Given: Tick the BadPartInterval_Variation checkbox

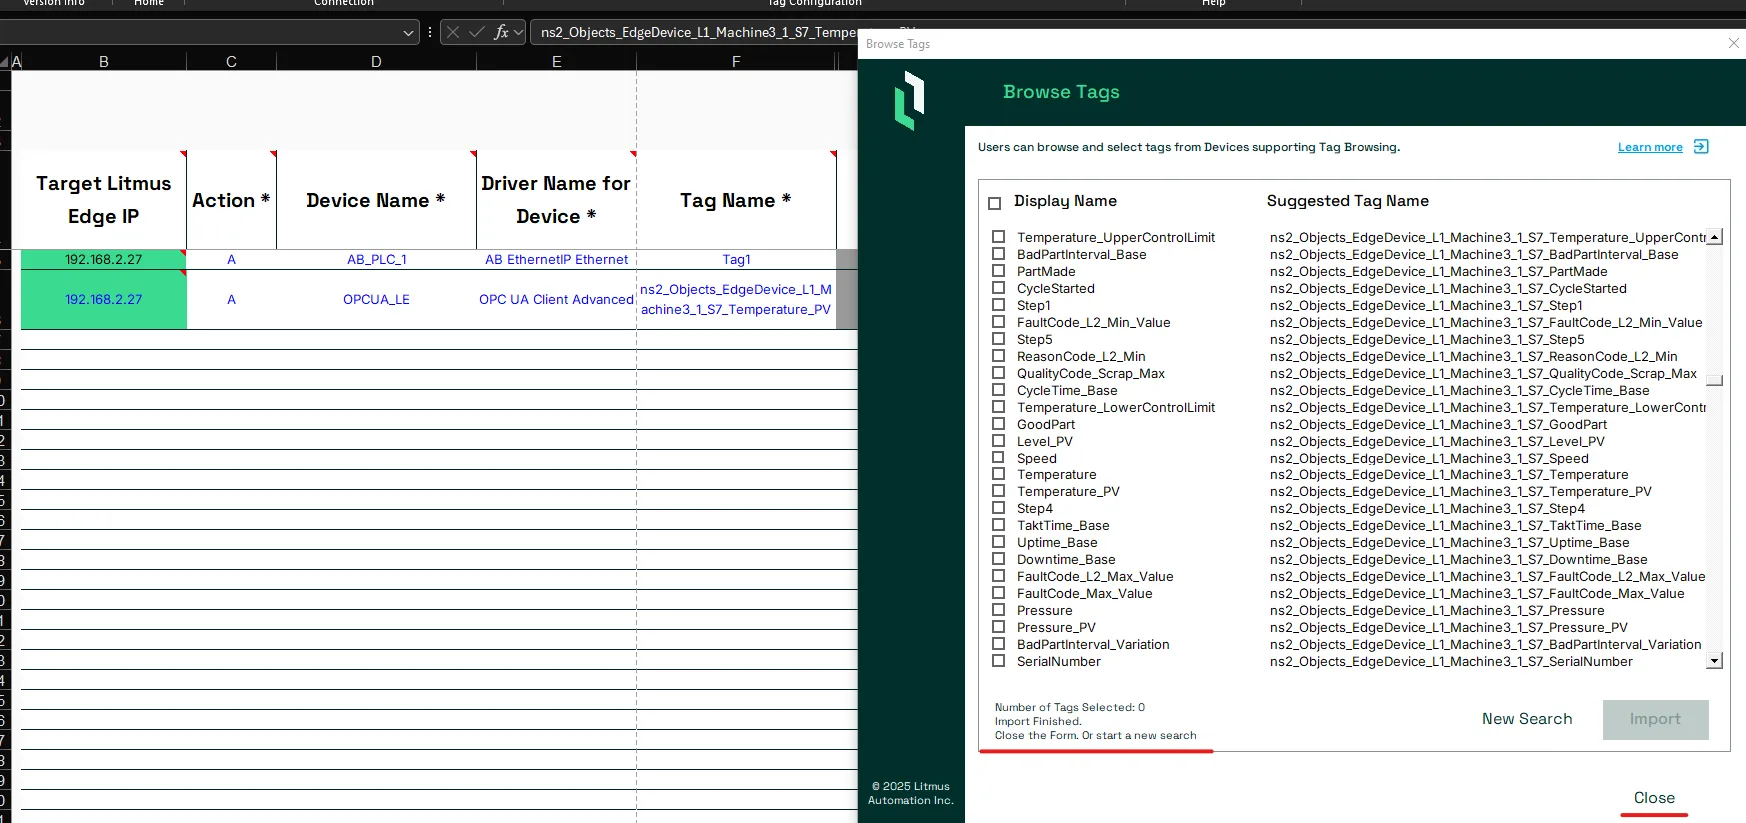Looking at the screenshot, I should (x=998, y=644).
